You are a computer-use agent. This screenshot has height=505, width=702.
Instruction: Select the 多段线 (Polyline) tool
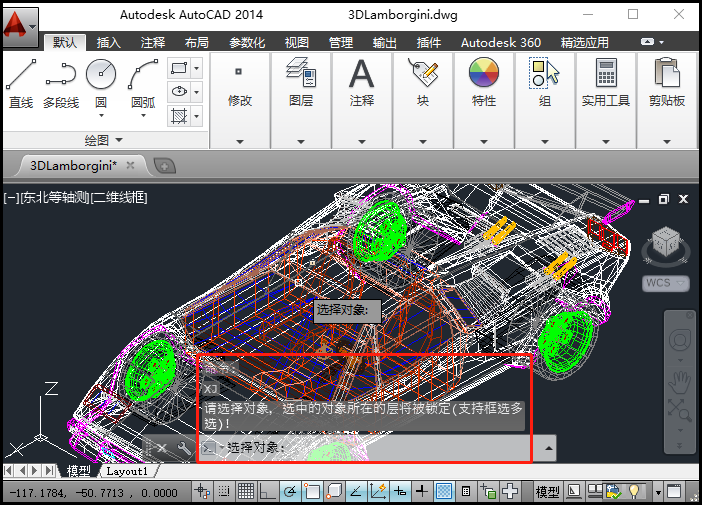click(x=61, y=74)
